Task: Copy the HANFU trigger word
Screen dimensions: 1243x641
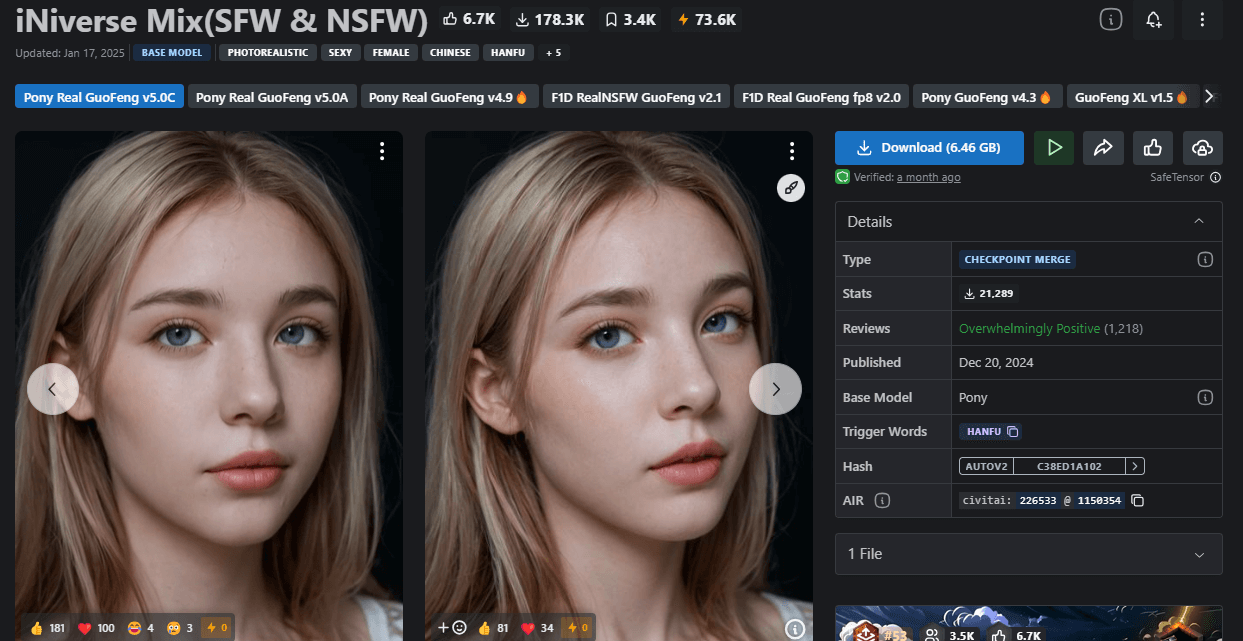Action: tap(1012, 432)
